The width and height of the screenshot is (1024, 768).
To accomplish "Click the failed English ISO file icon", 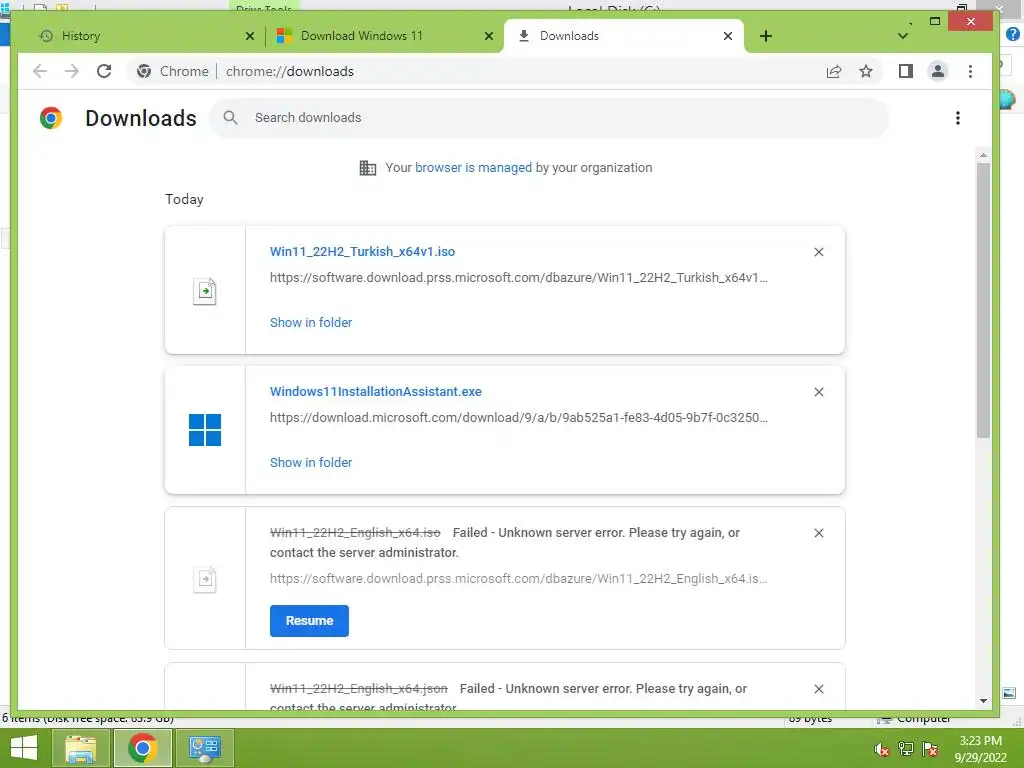I will (205, 580).
